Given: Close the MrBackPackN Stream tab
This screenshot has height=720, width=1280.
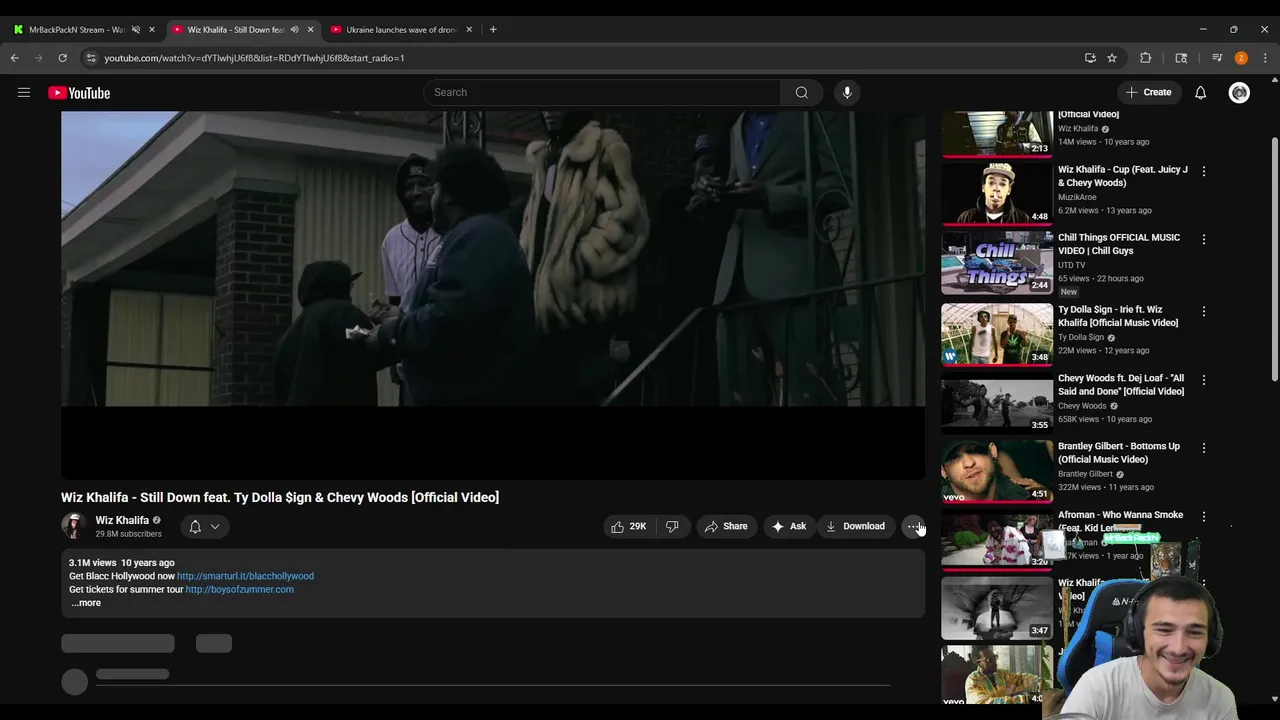Looking at the screenshot, I should [152, 30].
